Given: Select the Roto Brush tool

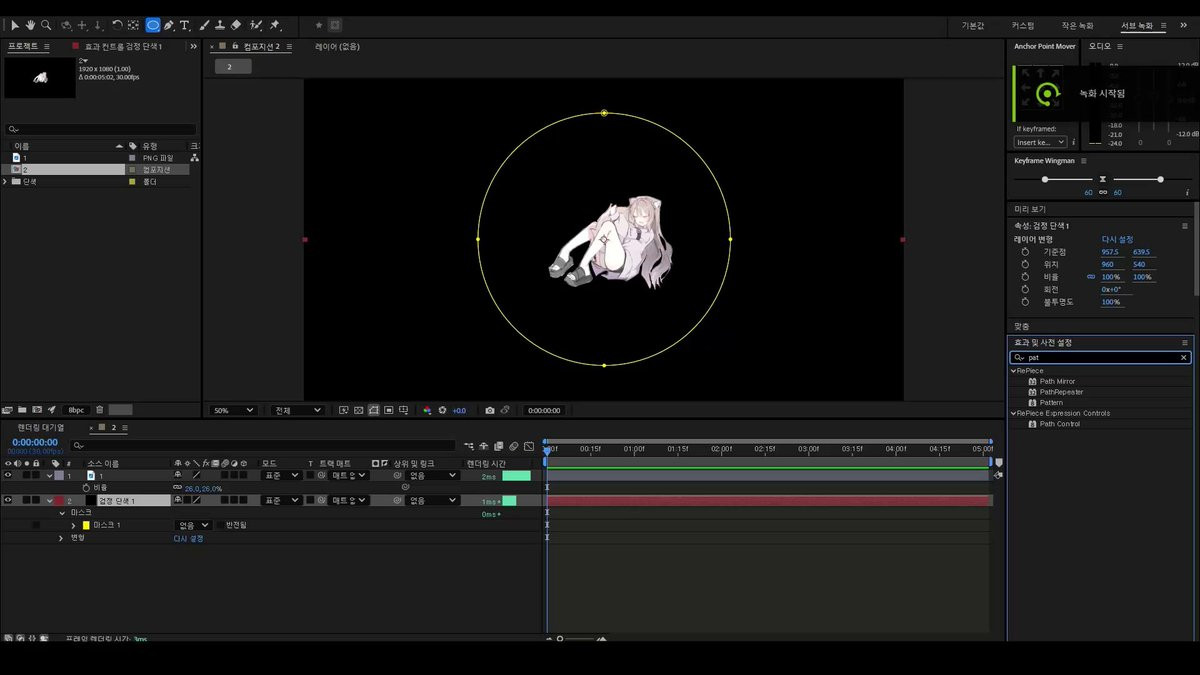Looking at the screenshot, I should (x=256, y=25).
